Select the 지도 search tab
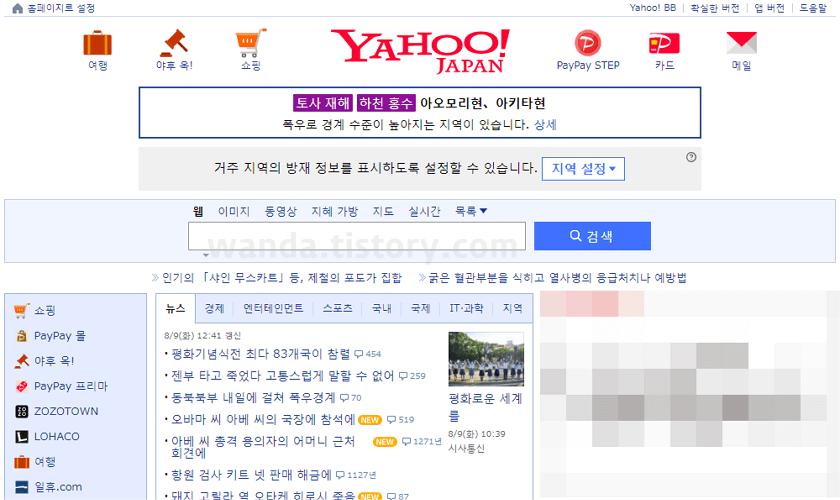 (382, 211)
